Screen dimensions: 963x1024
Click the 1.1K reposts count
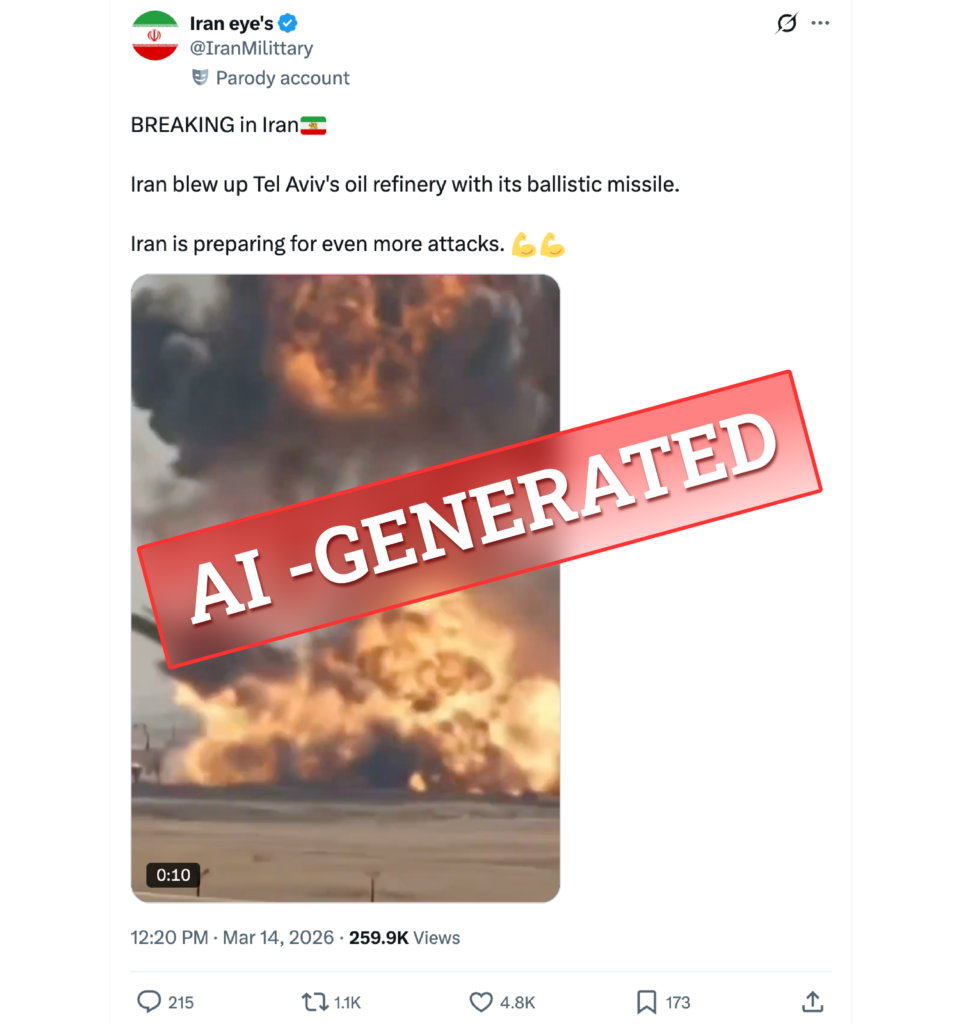[347, 1002]
